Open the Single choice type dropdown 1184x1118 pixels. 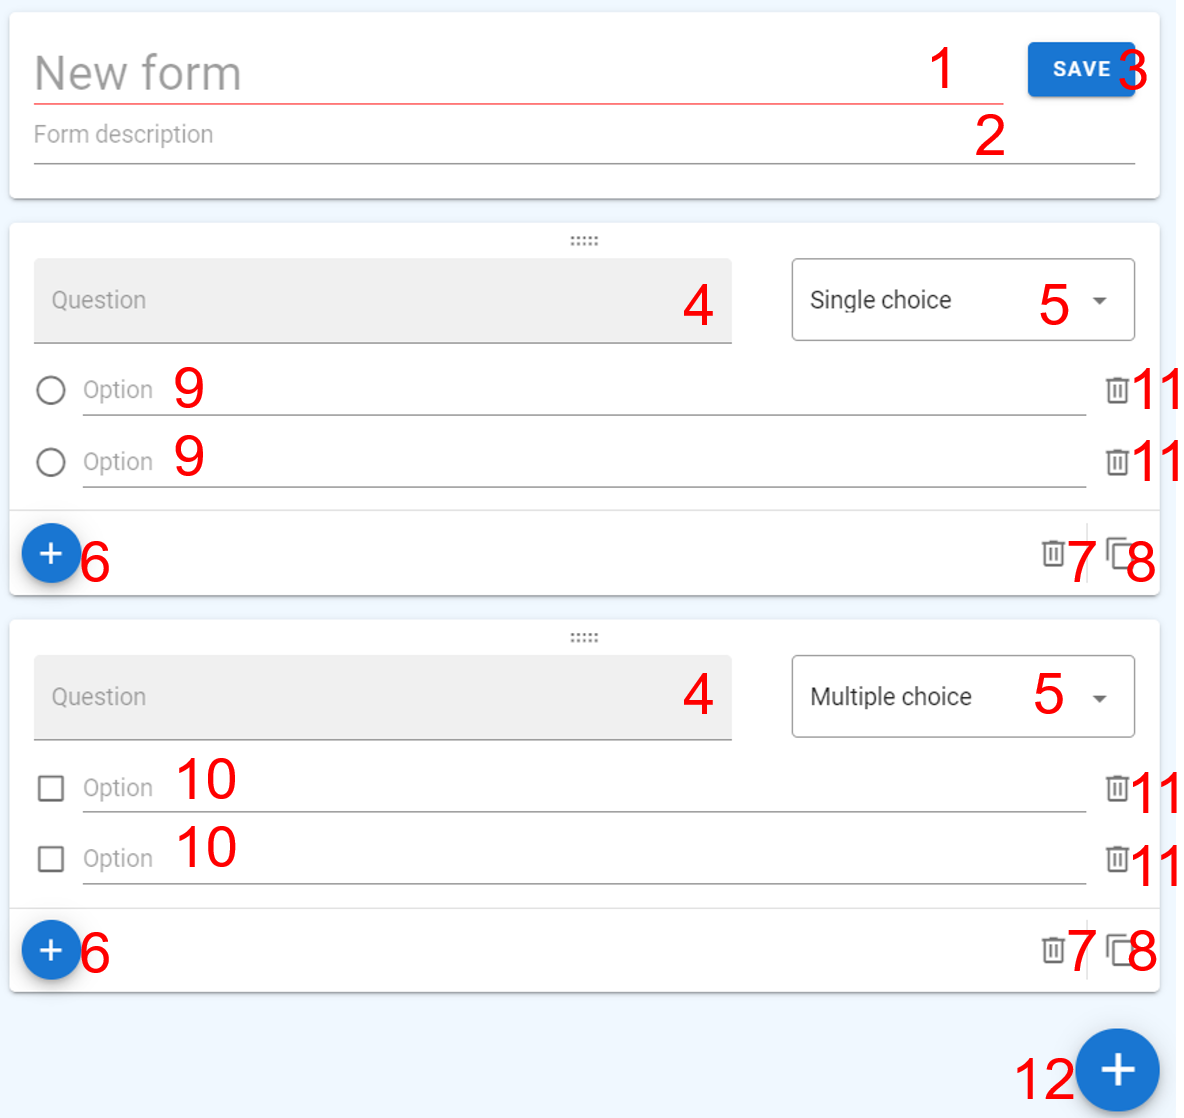click(962, 300)
